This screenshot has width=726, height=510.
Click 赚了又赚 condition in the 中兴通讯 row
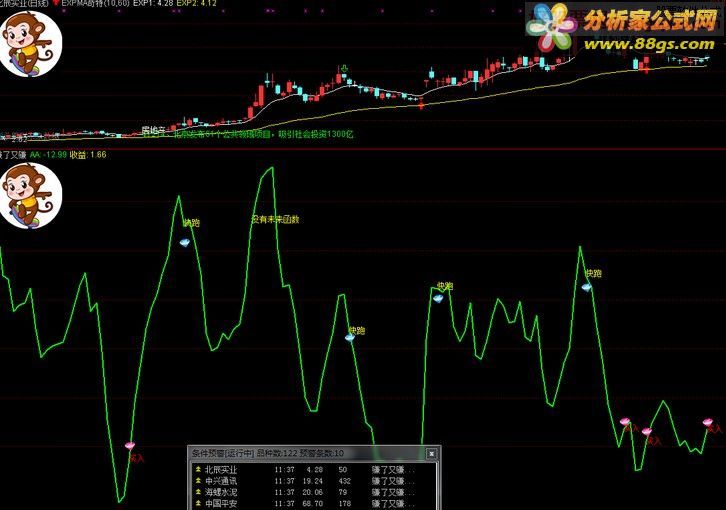pos(393,481)
